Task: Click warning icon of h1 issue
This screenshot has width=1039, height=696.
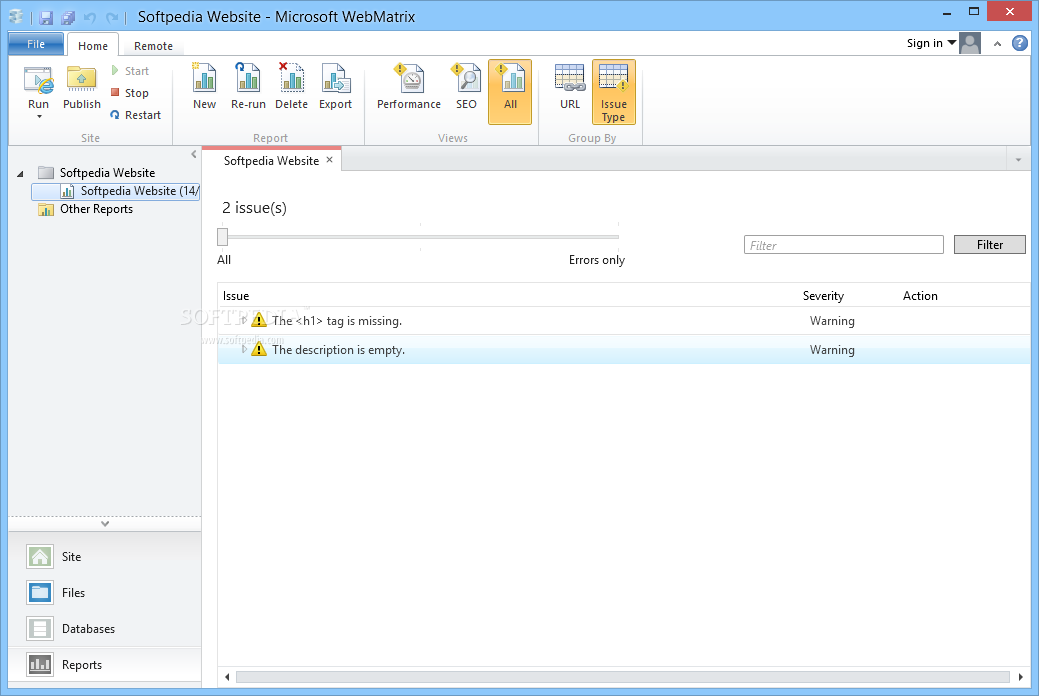Action: click(x=259, y=320)
